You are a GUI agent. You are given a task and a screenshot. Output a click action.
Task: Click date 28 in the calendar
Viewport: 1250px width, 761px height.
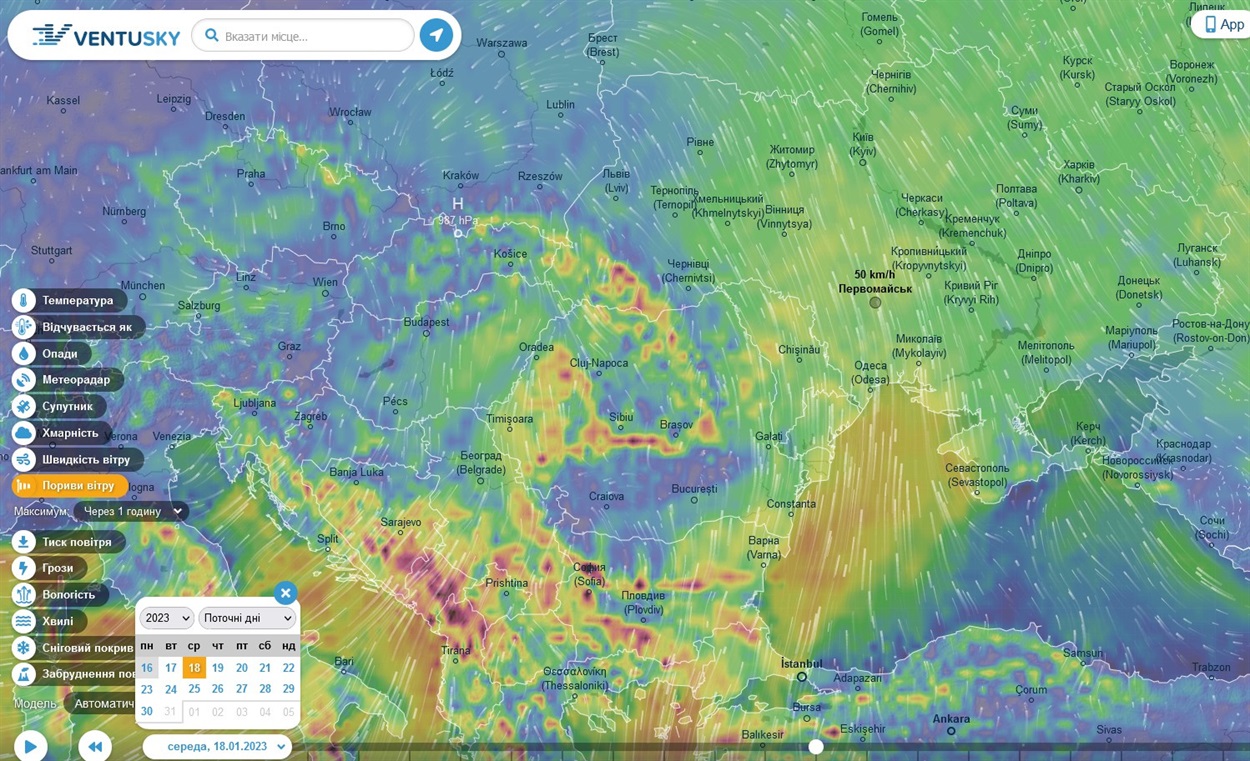coord(265,689)
